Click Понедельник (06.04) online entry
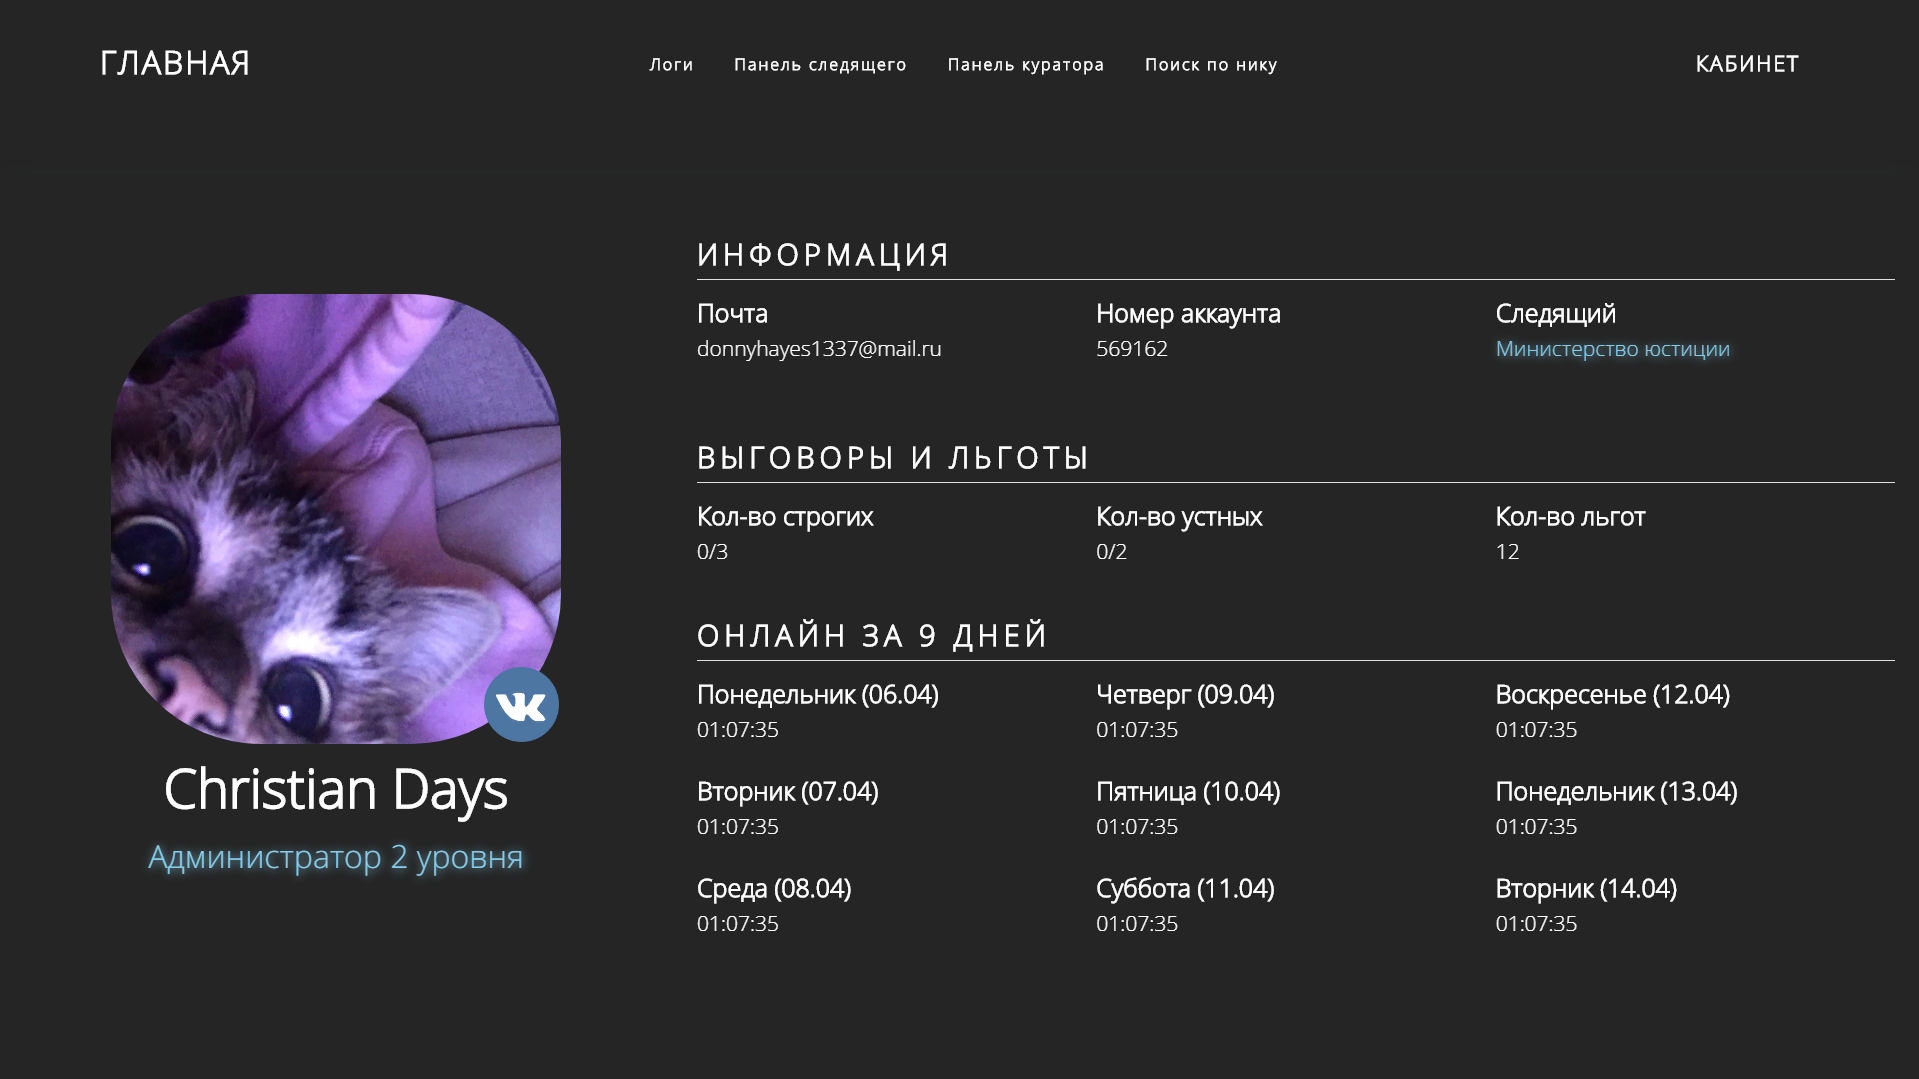This screenshot has width=1919, height=1079. [x=818, y=695]
